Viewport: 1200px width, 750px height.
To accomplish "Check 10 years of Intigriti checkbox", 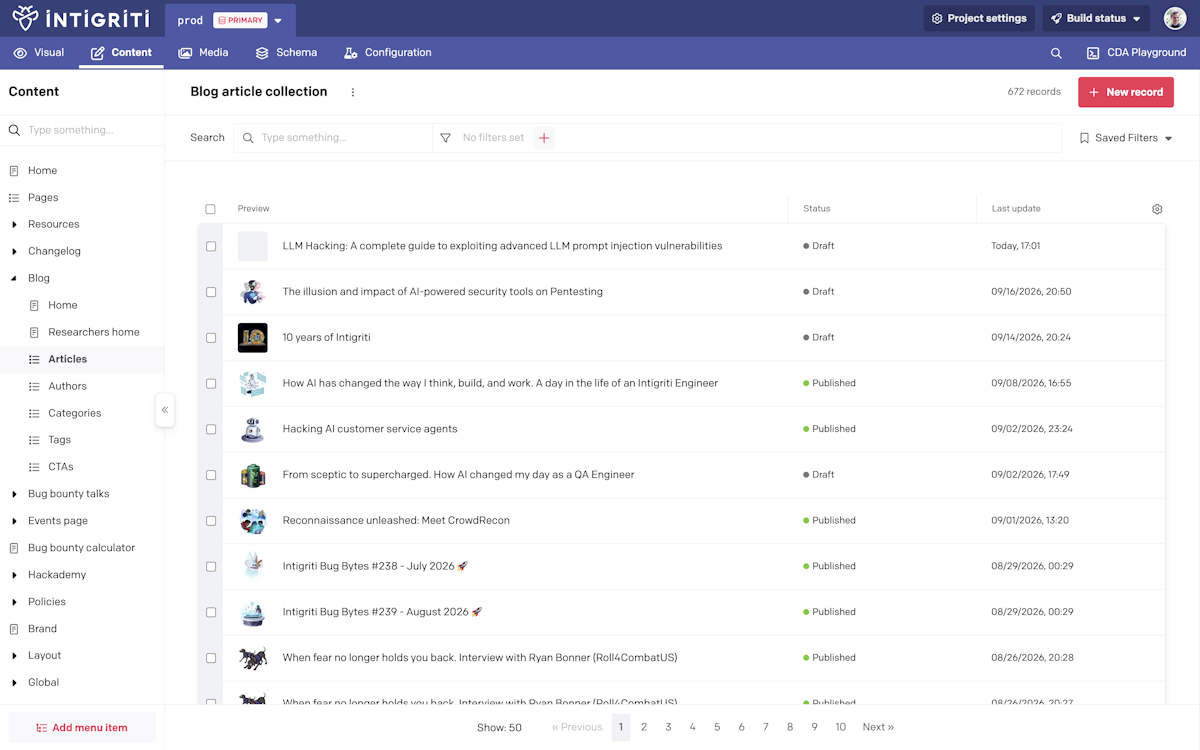I will click(211, 338).
